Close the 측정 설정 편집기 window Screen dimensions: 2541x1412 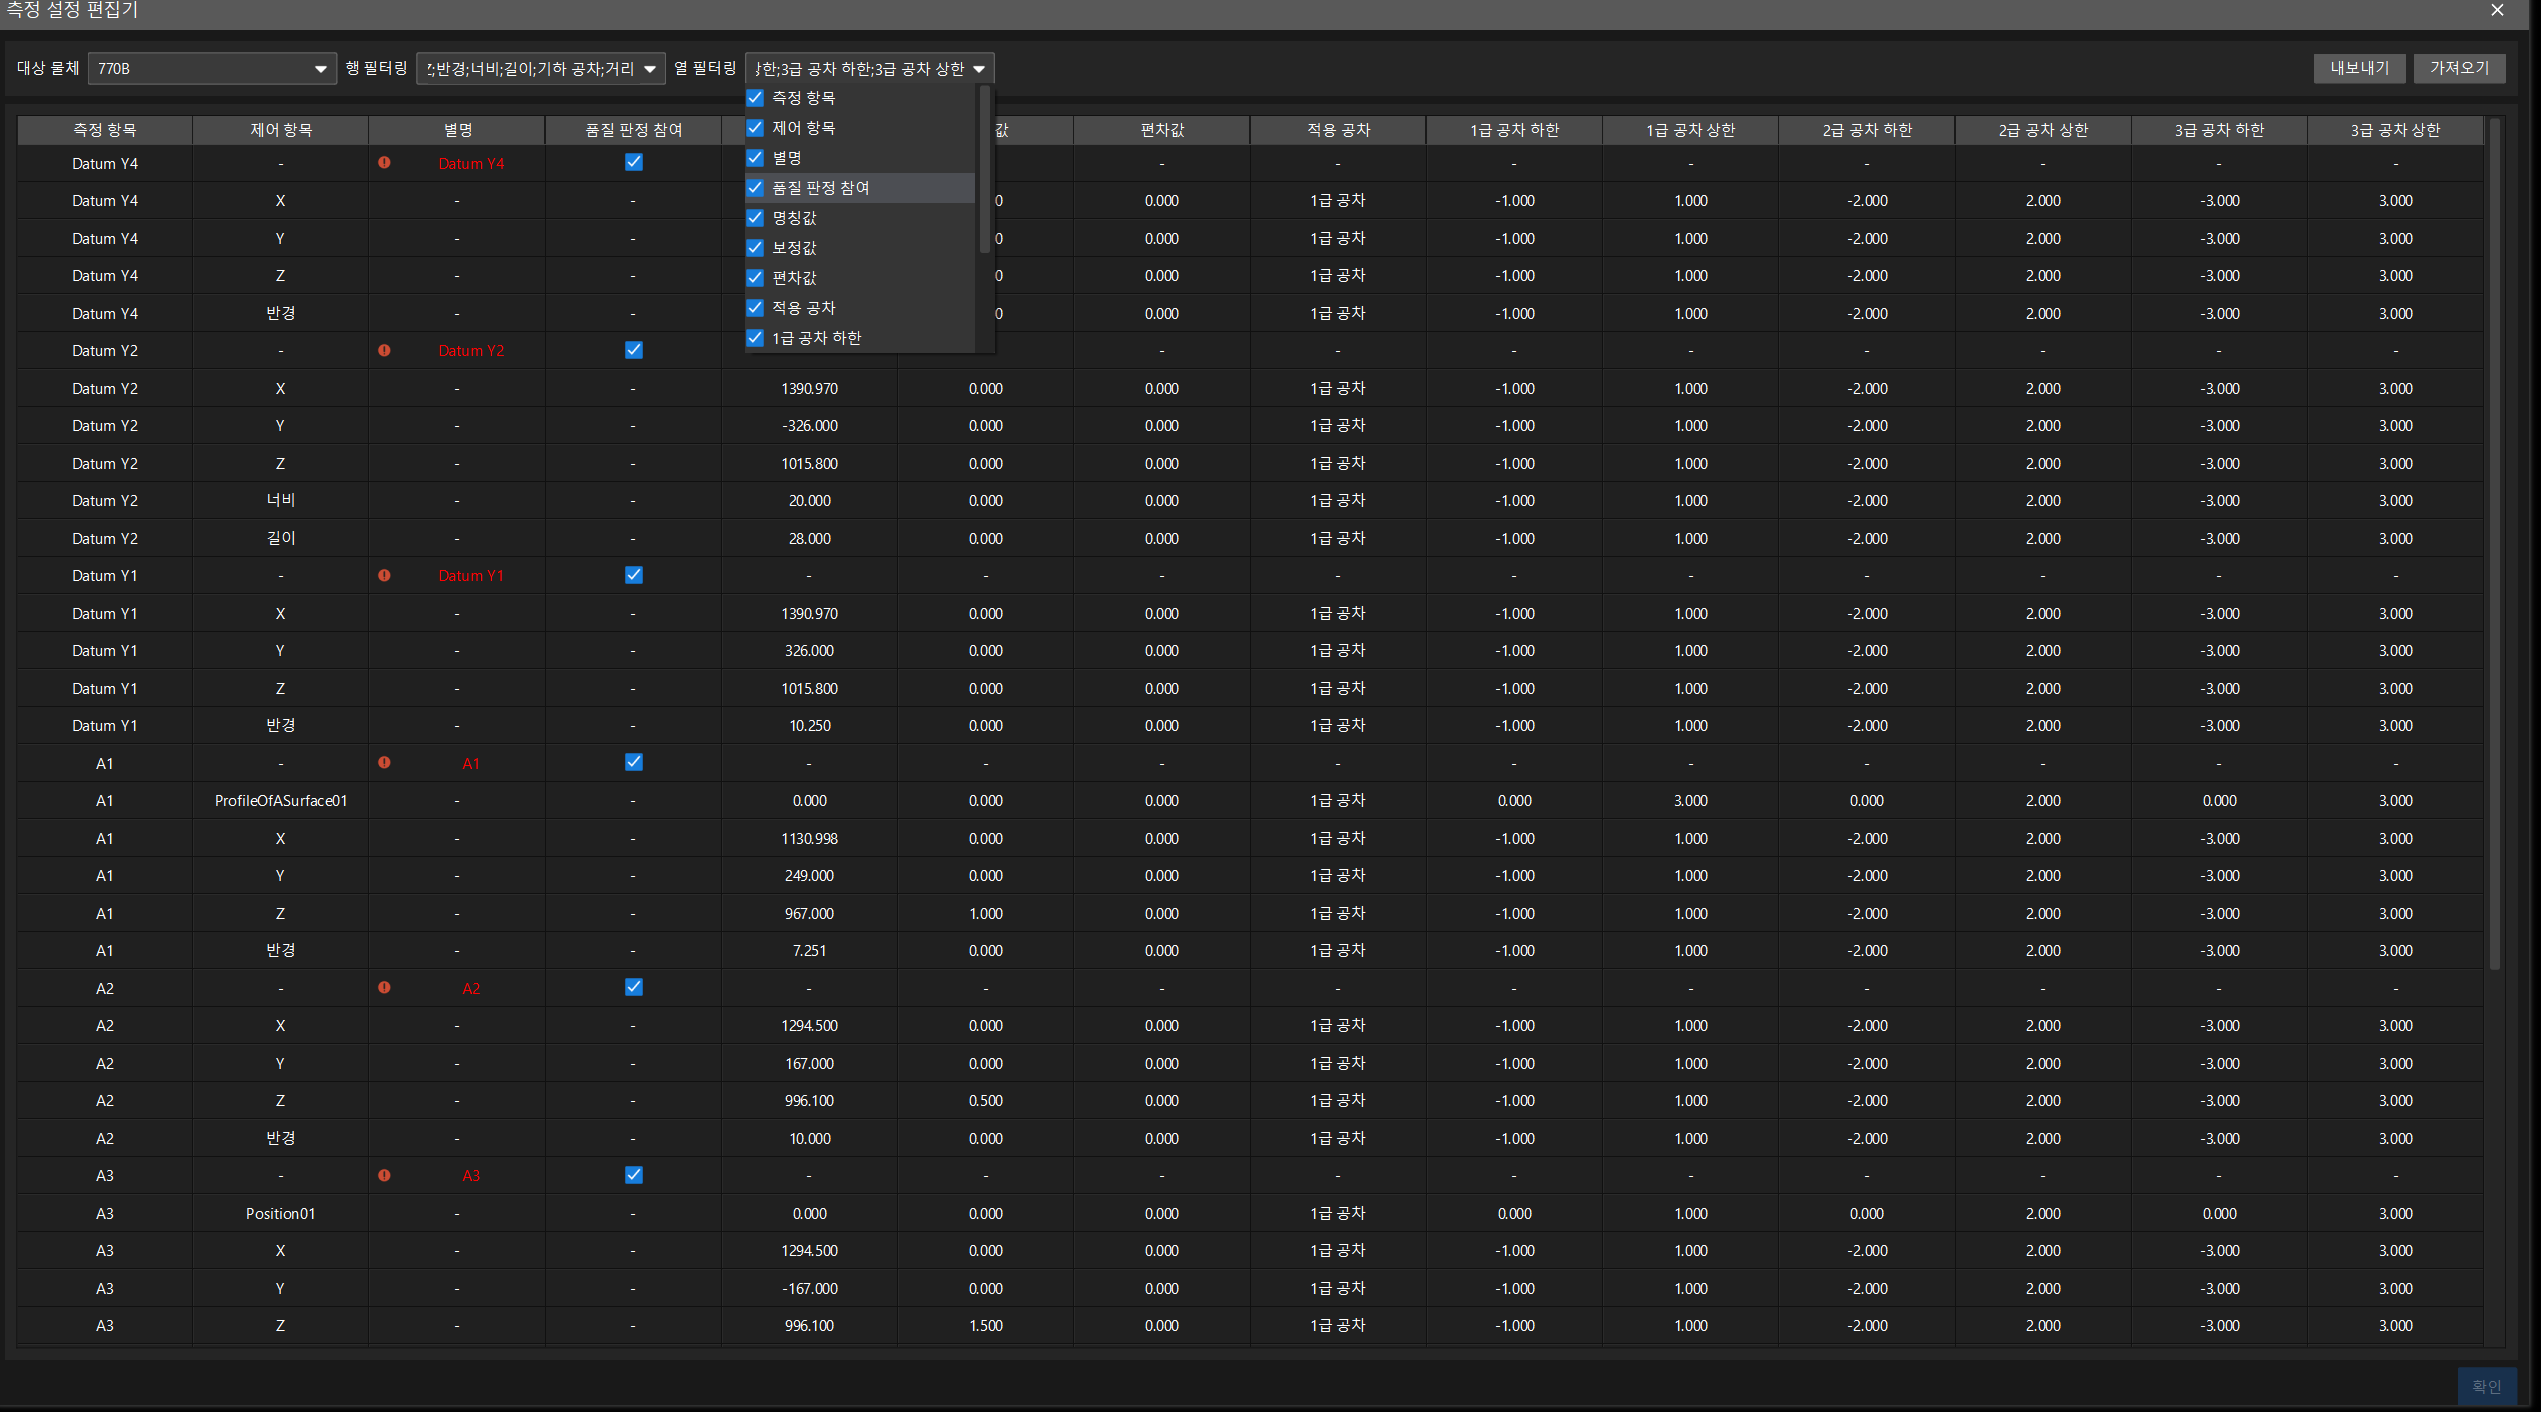[2498, 10]
